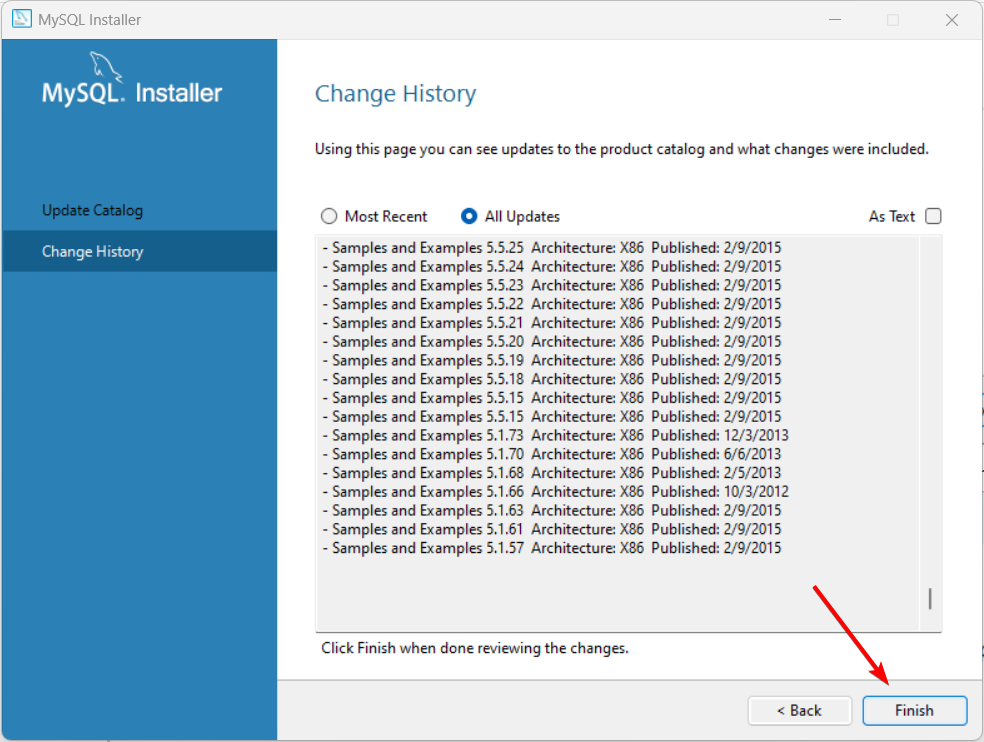Click the Samples and Examples 5.1.66 line

555,492
